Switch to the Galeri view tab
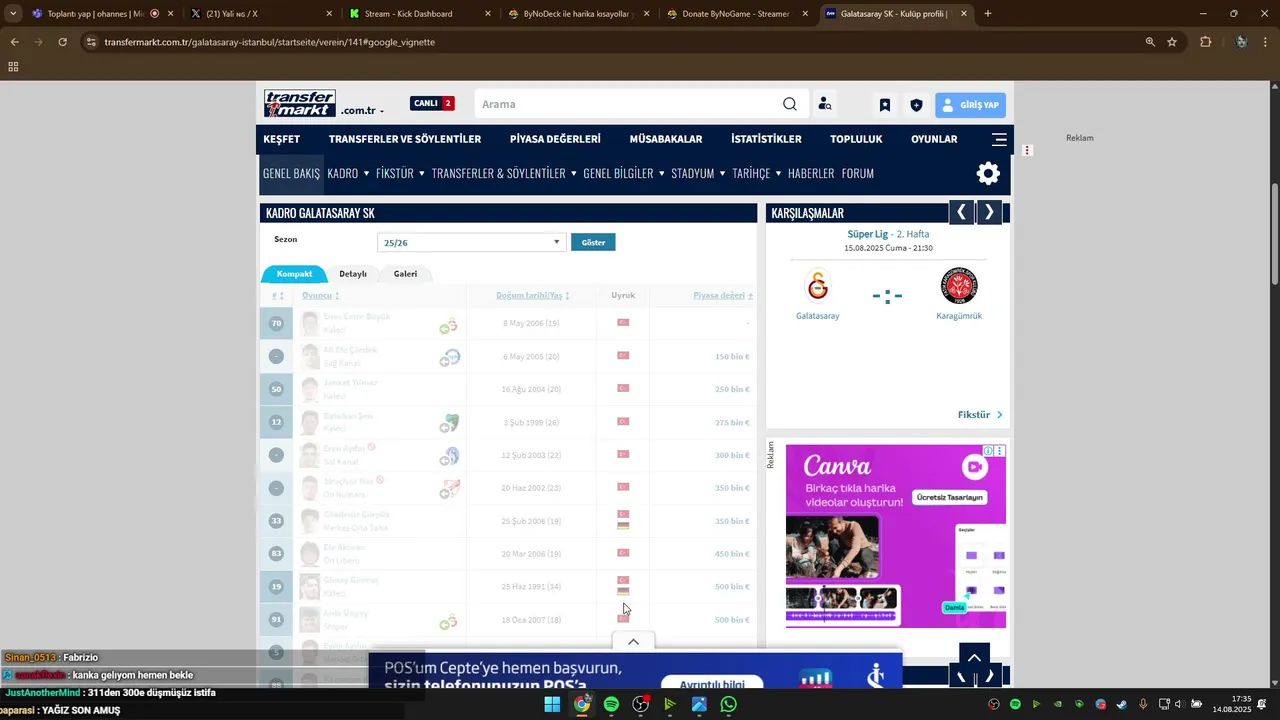The width and height of the screenshot is (1280, 720). click(405, 274)
